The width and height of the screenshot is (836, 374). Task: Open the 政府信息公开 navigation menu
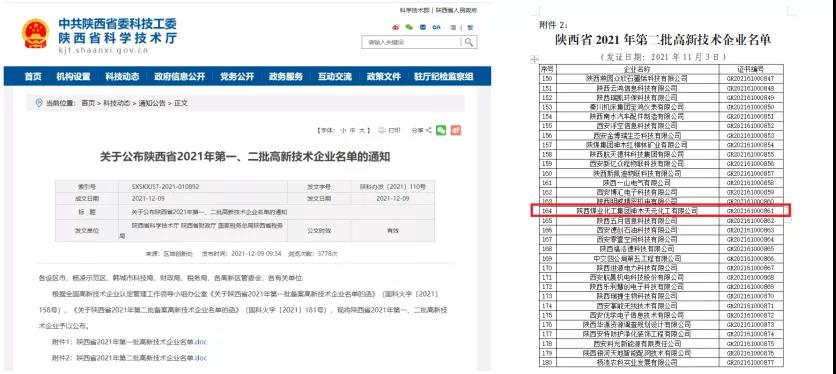[x=180, y=76]
